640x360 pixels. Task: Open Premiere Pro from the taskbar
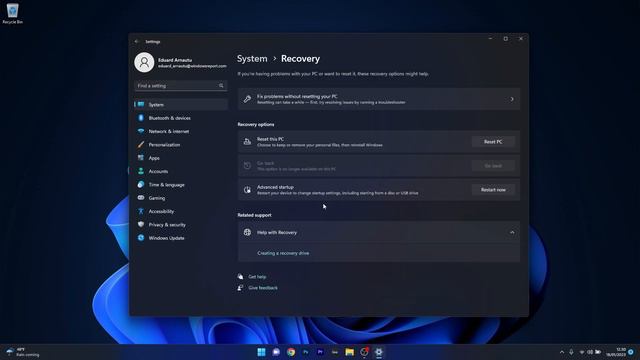320,352
